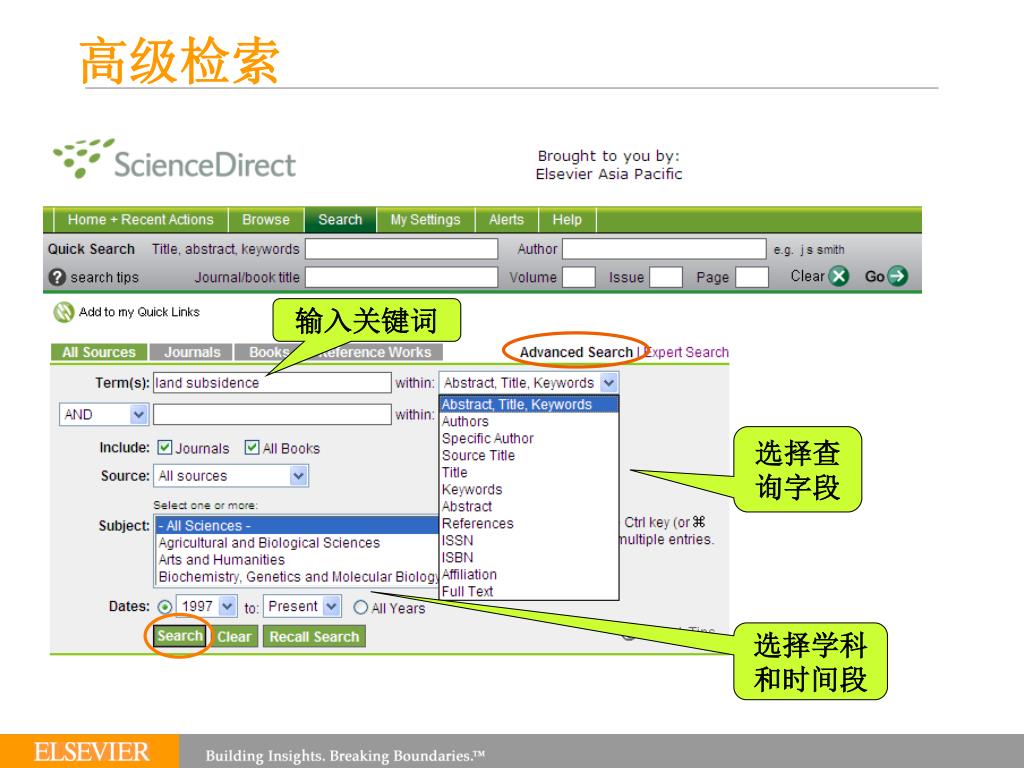Image resolution: width=1024 pixels, height=768 pixels.
Task: Switch to the Reference Works tab
Action: [376, 352]
